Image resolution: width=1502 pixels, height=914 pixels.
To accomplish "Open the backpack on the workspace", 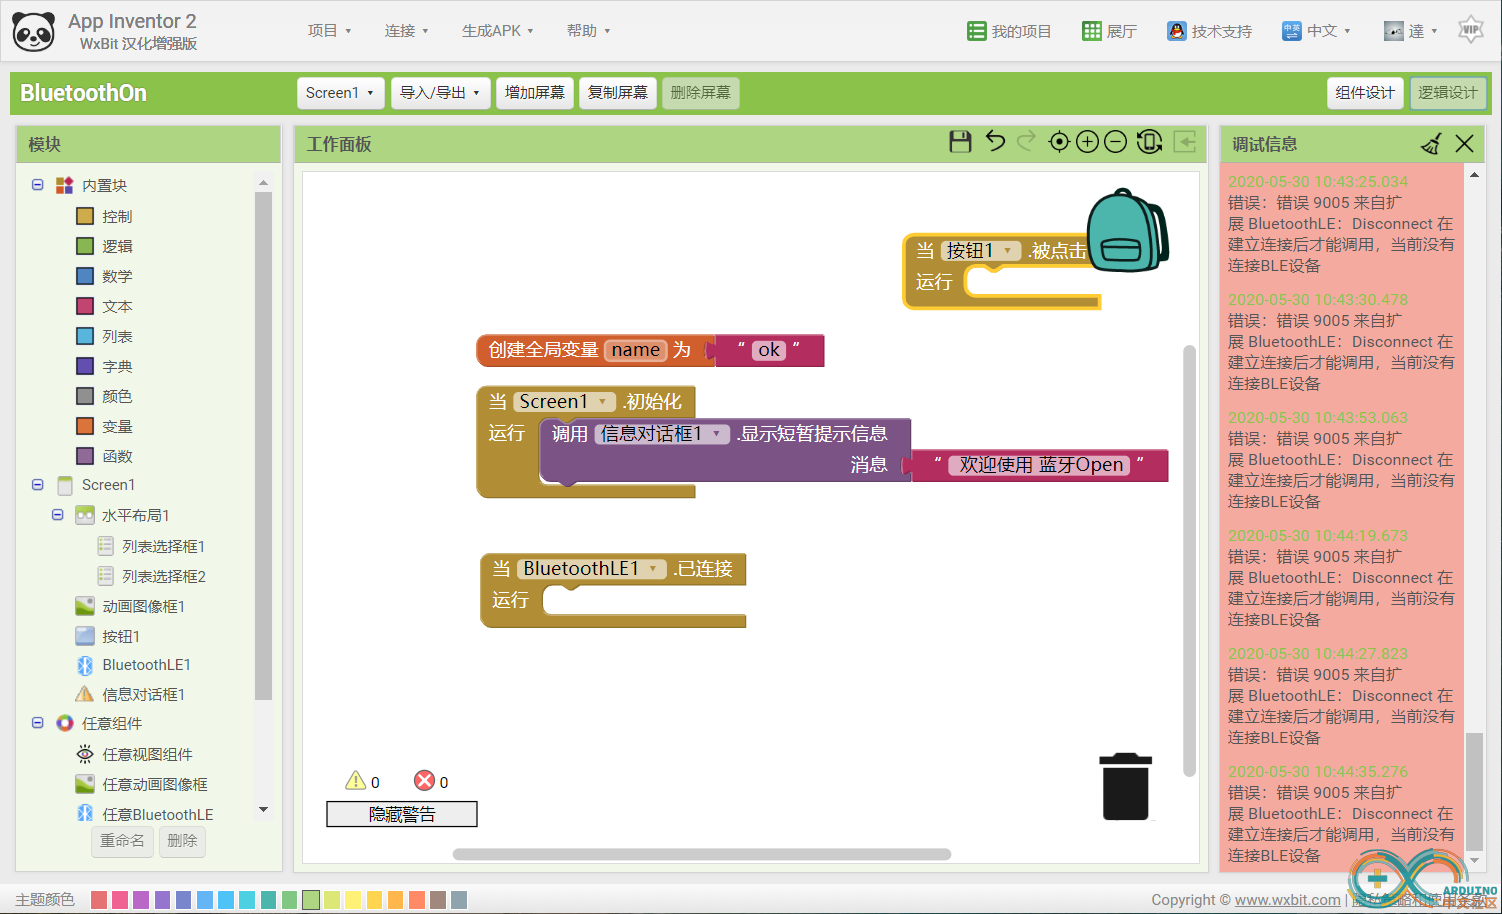I will 1127,231.
